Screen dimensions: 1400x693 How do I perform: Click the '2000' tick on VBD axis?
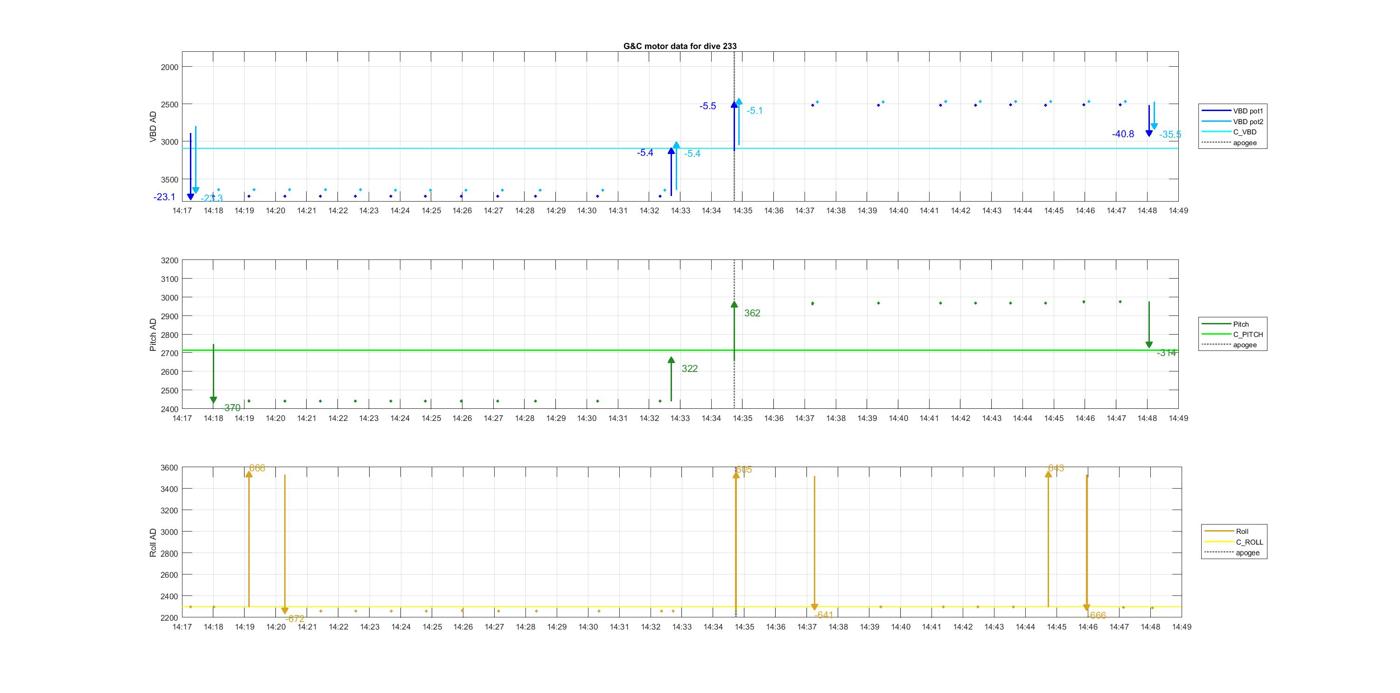[169, 67]
